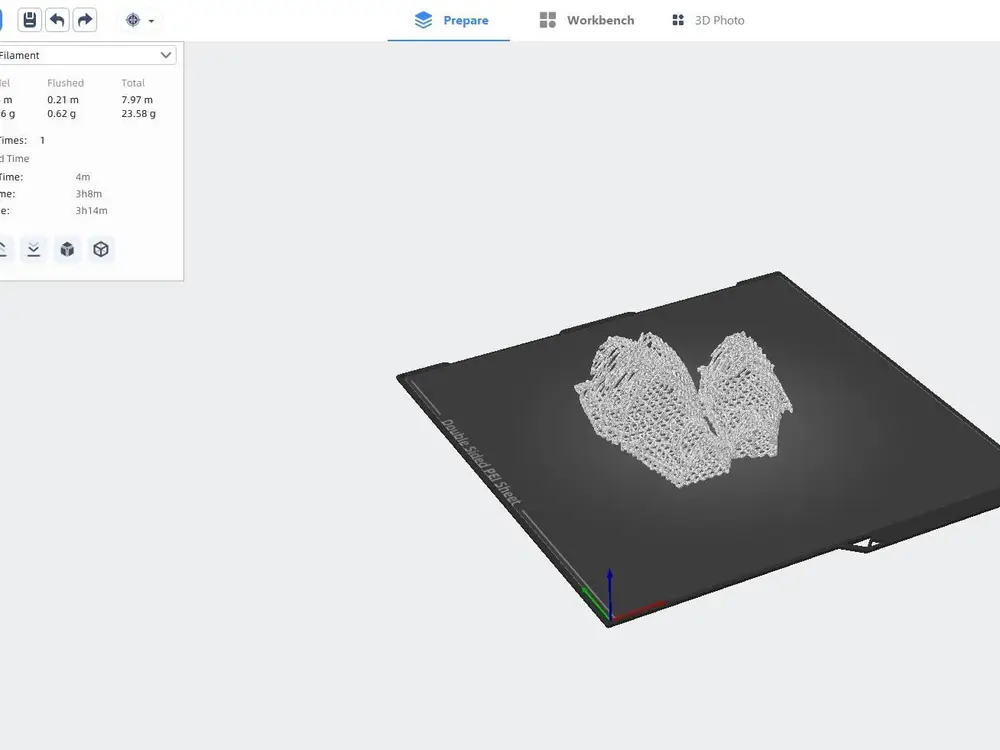
Task: Click the save project floppy disk icon
Action: [x=29, y=20]
